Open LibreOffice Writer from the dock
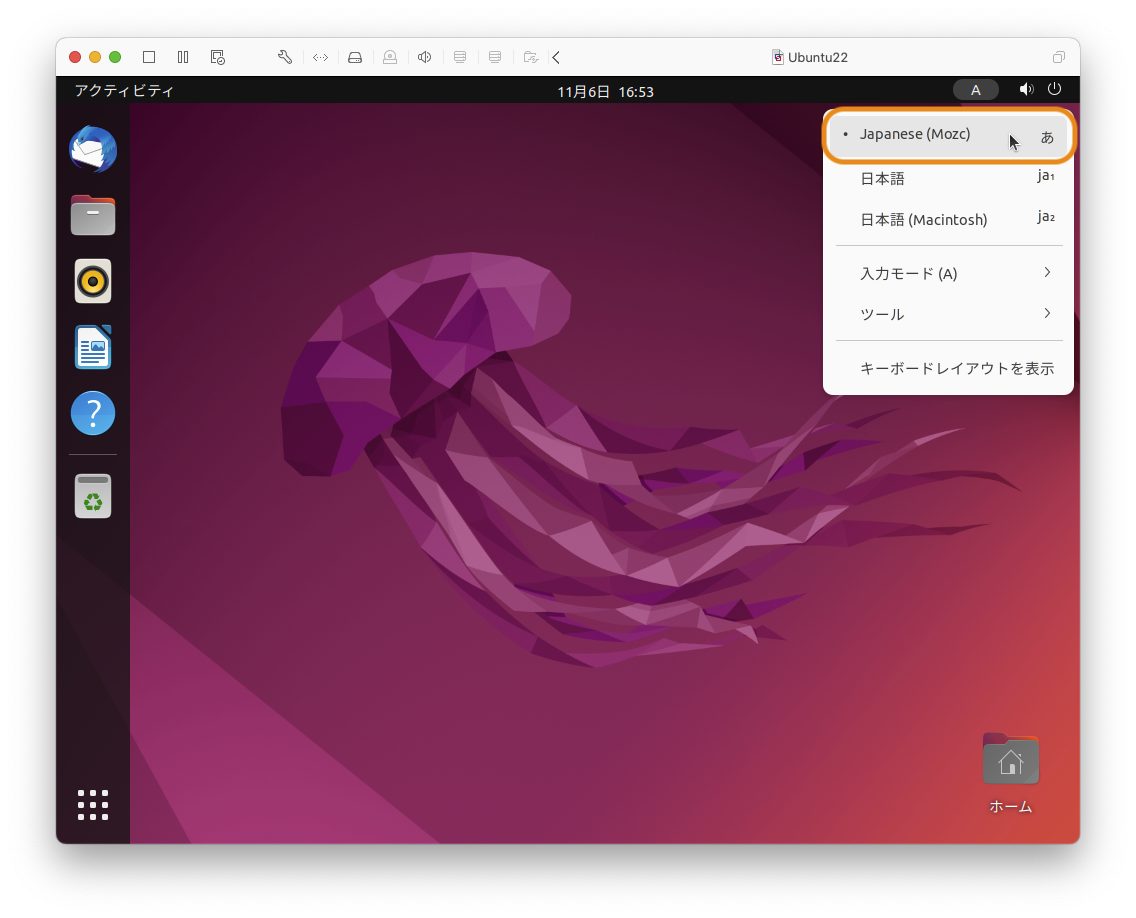 click(92, 347)
